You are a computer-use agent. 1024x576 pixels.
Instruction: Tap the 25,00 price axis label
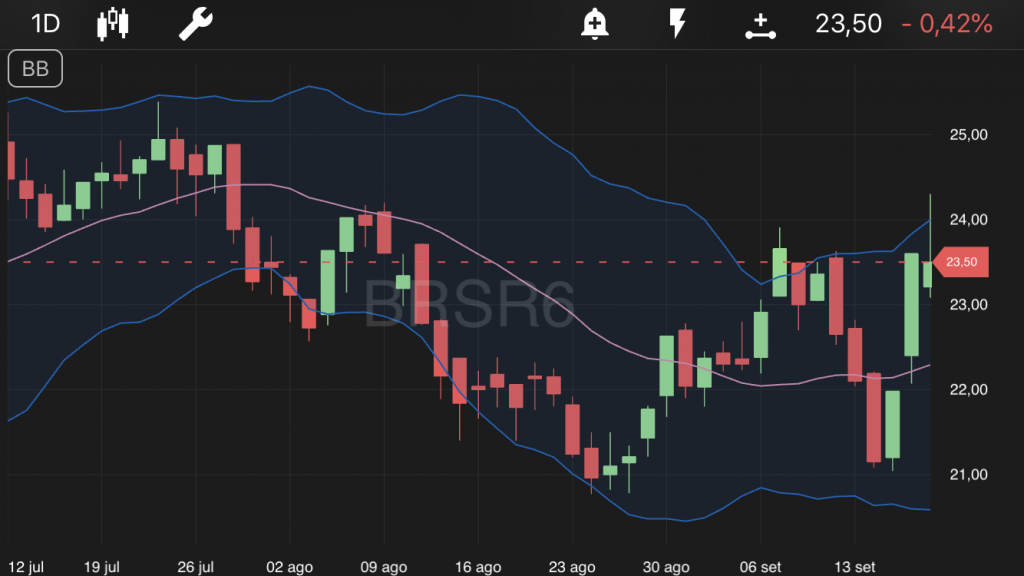968,135
